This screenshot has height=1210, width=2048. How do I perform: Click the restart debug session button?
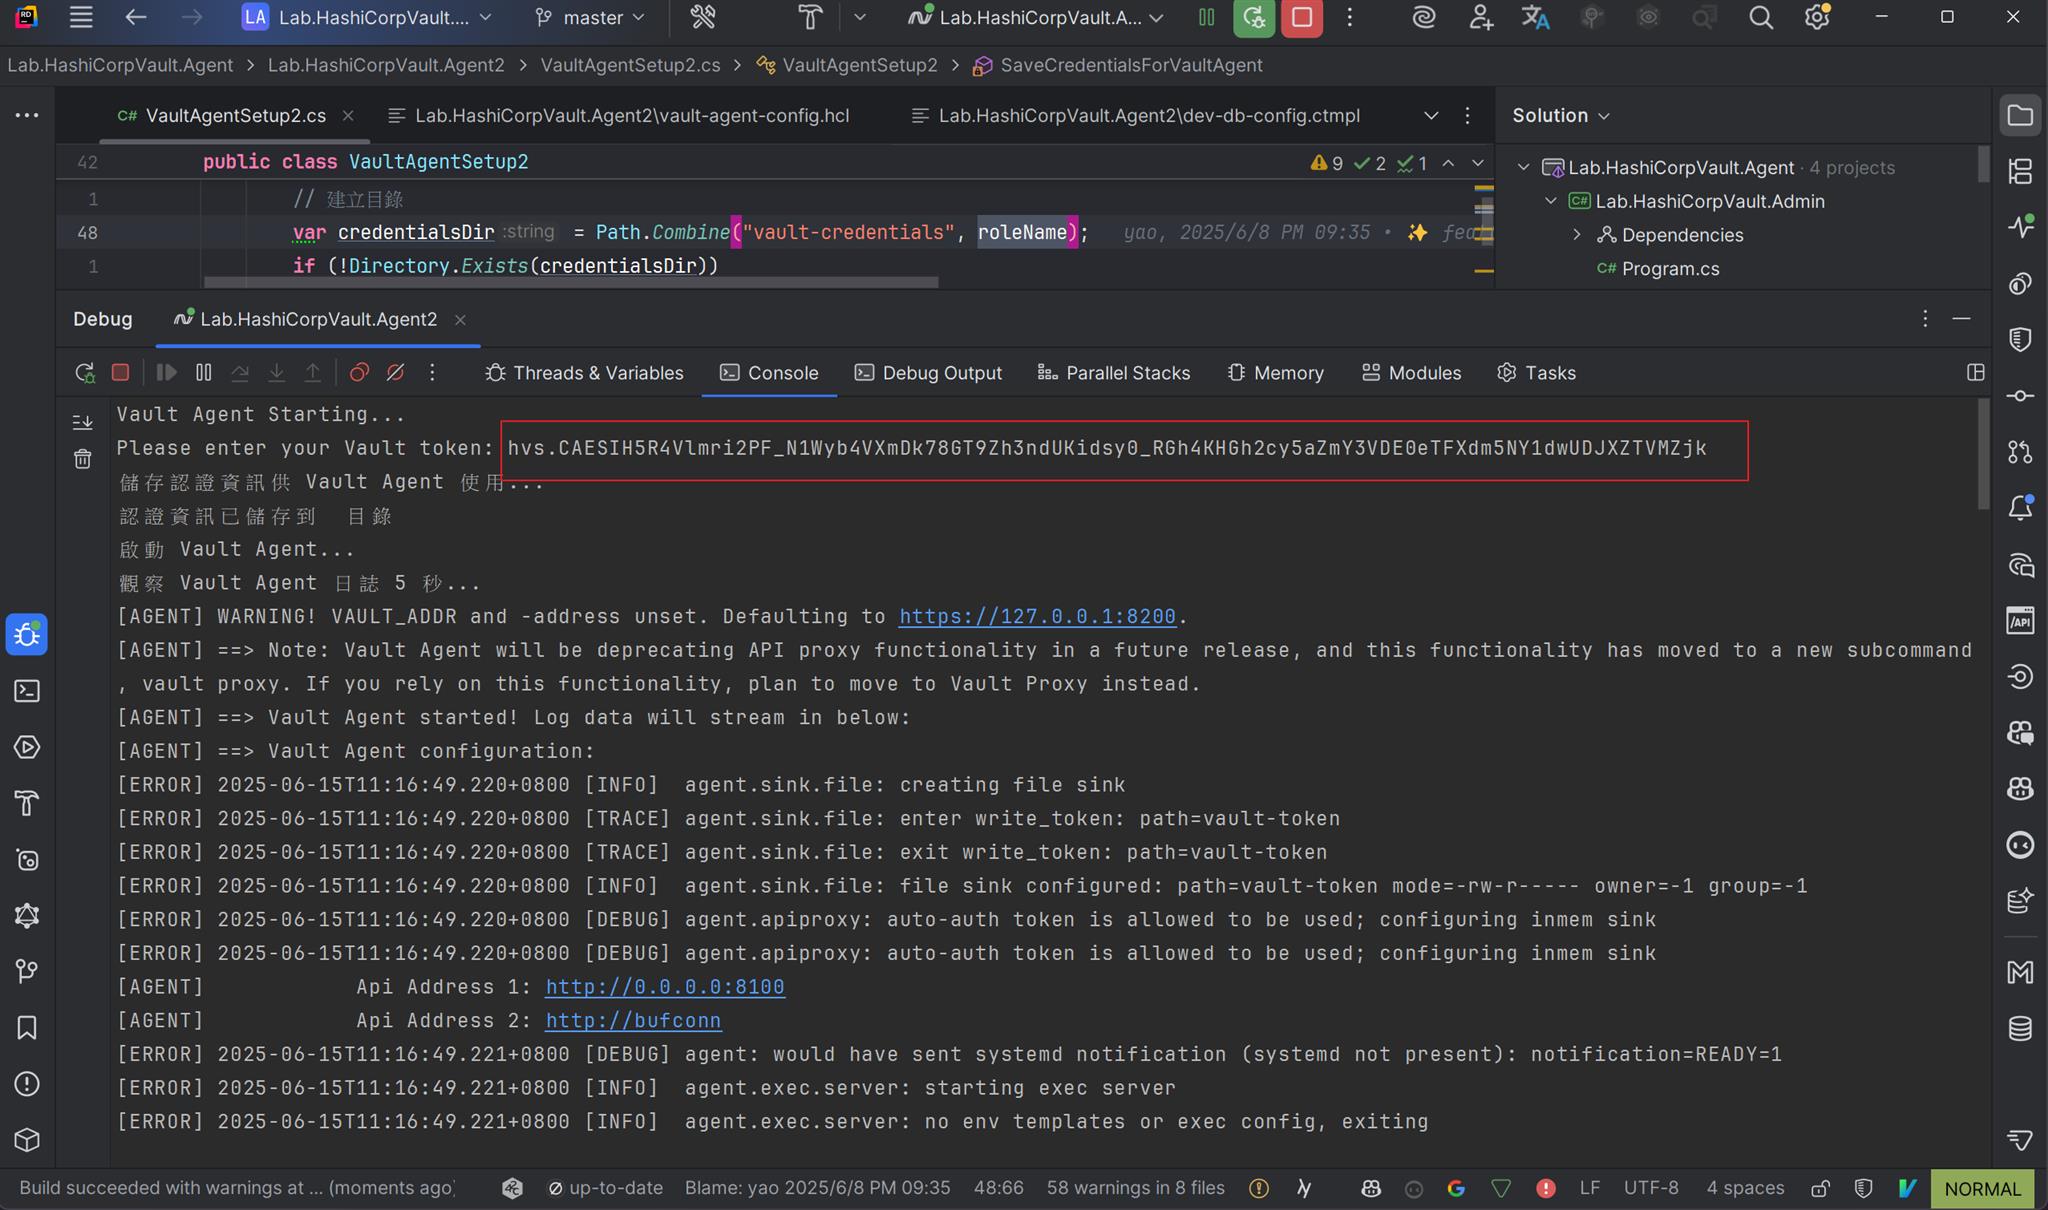(1254, 17)
